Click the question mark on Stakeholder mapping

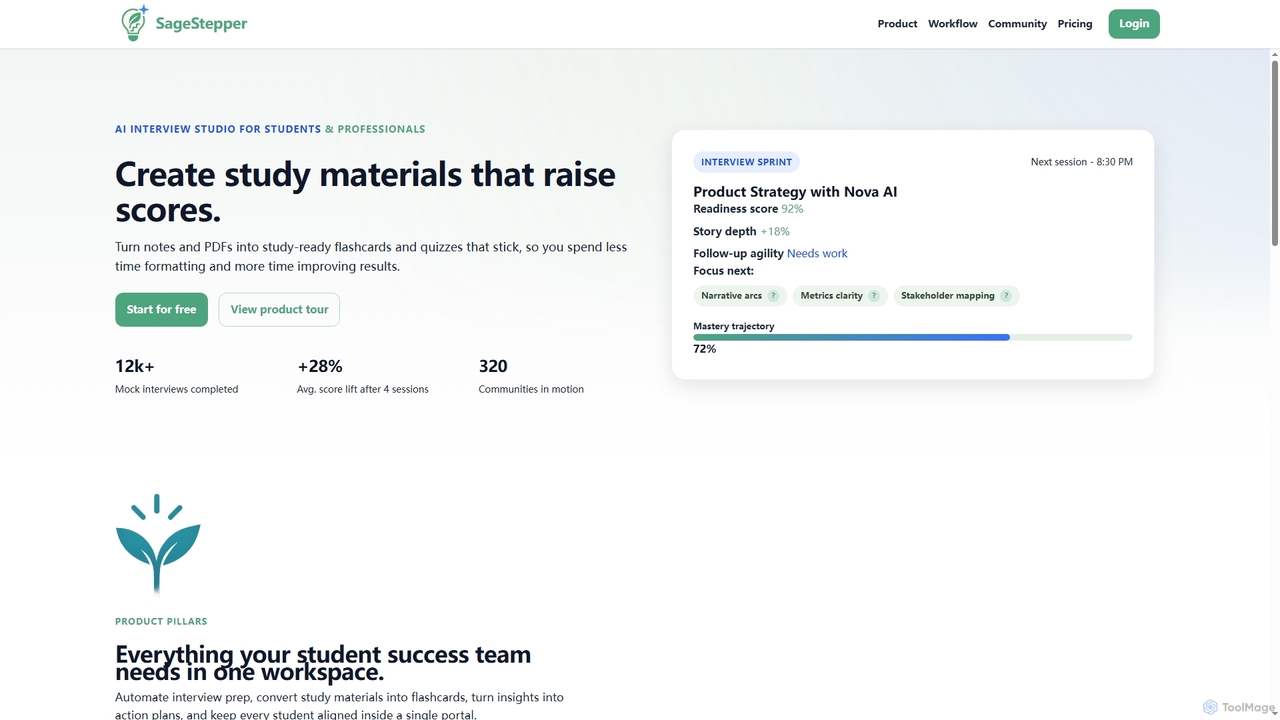tap(1006, 296)
